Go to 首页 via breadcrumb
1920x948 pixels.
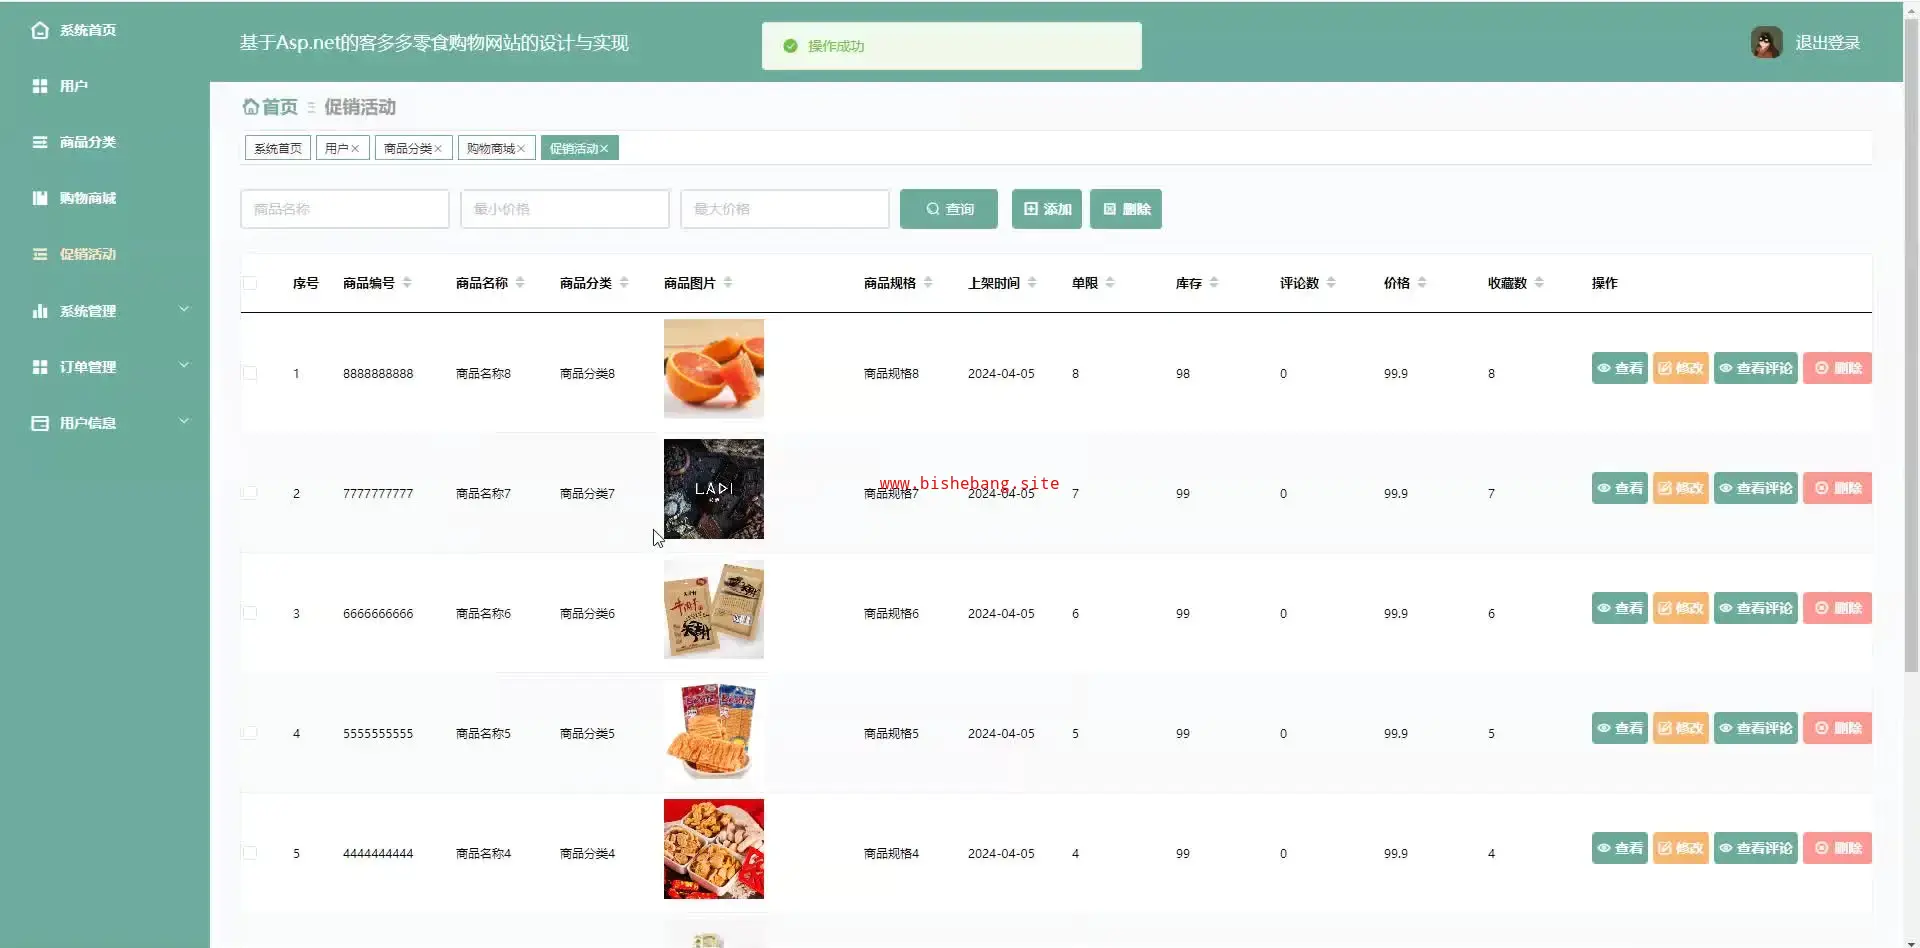[x=271, y=107]
